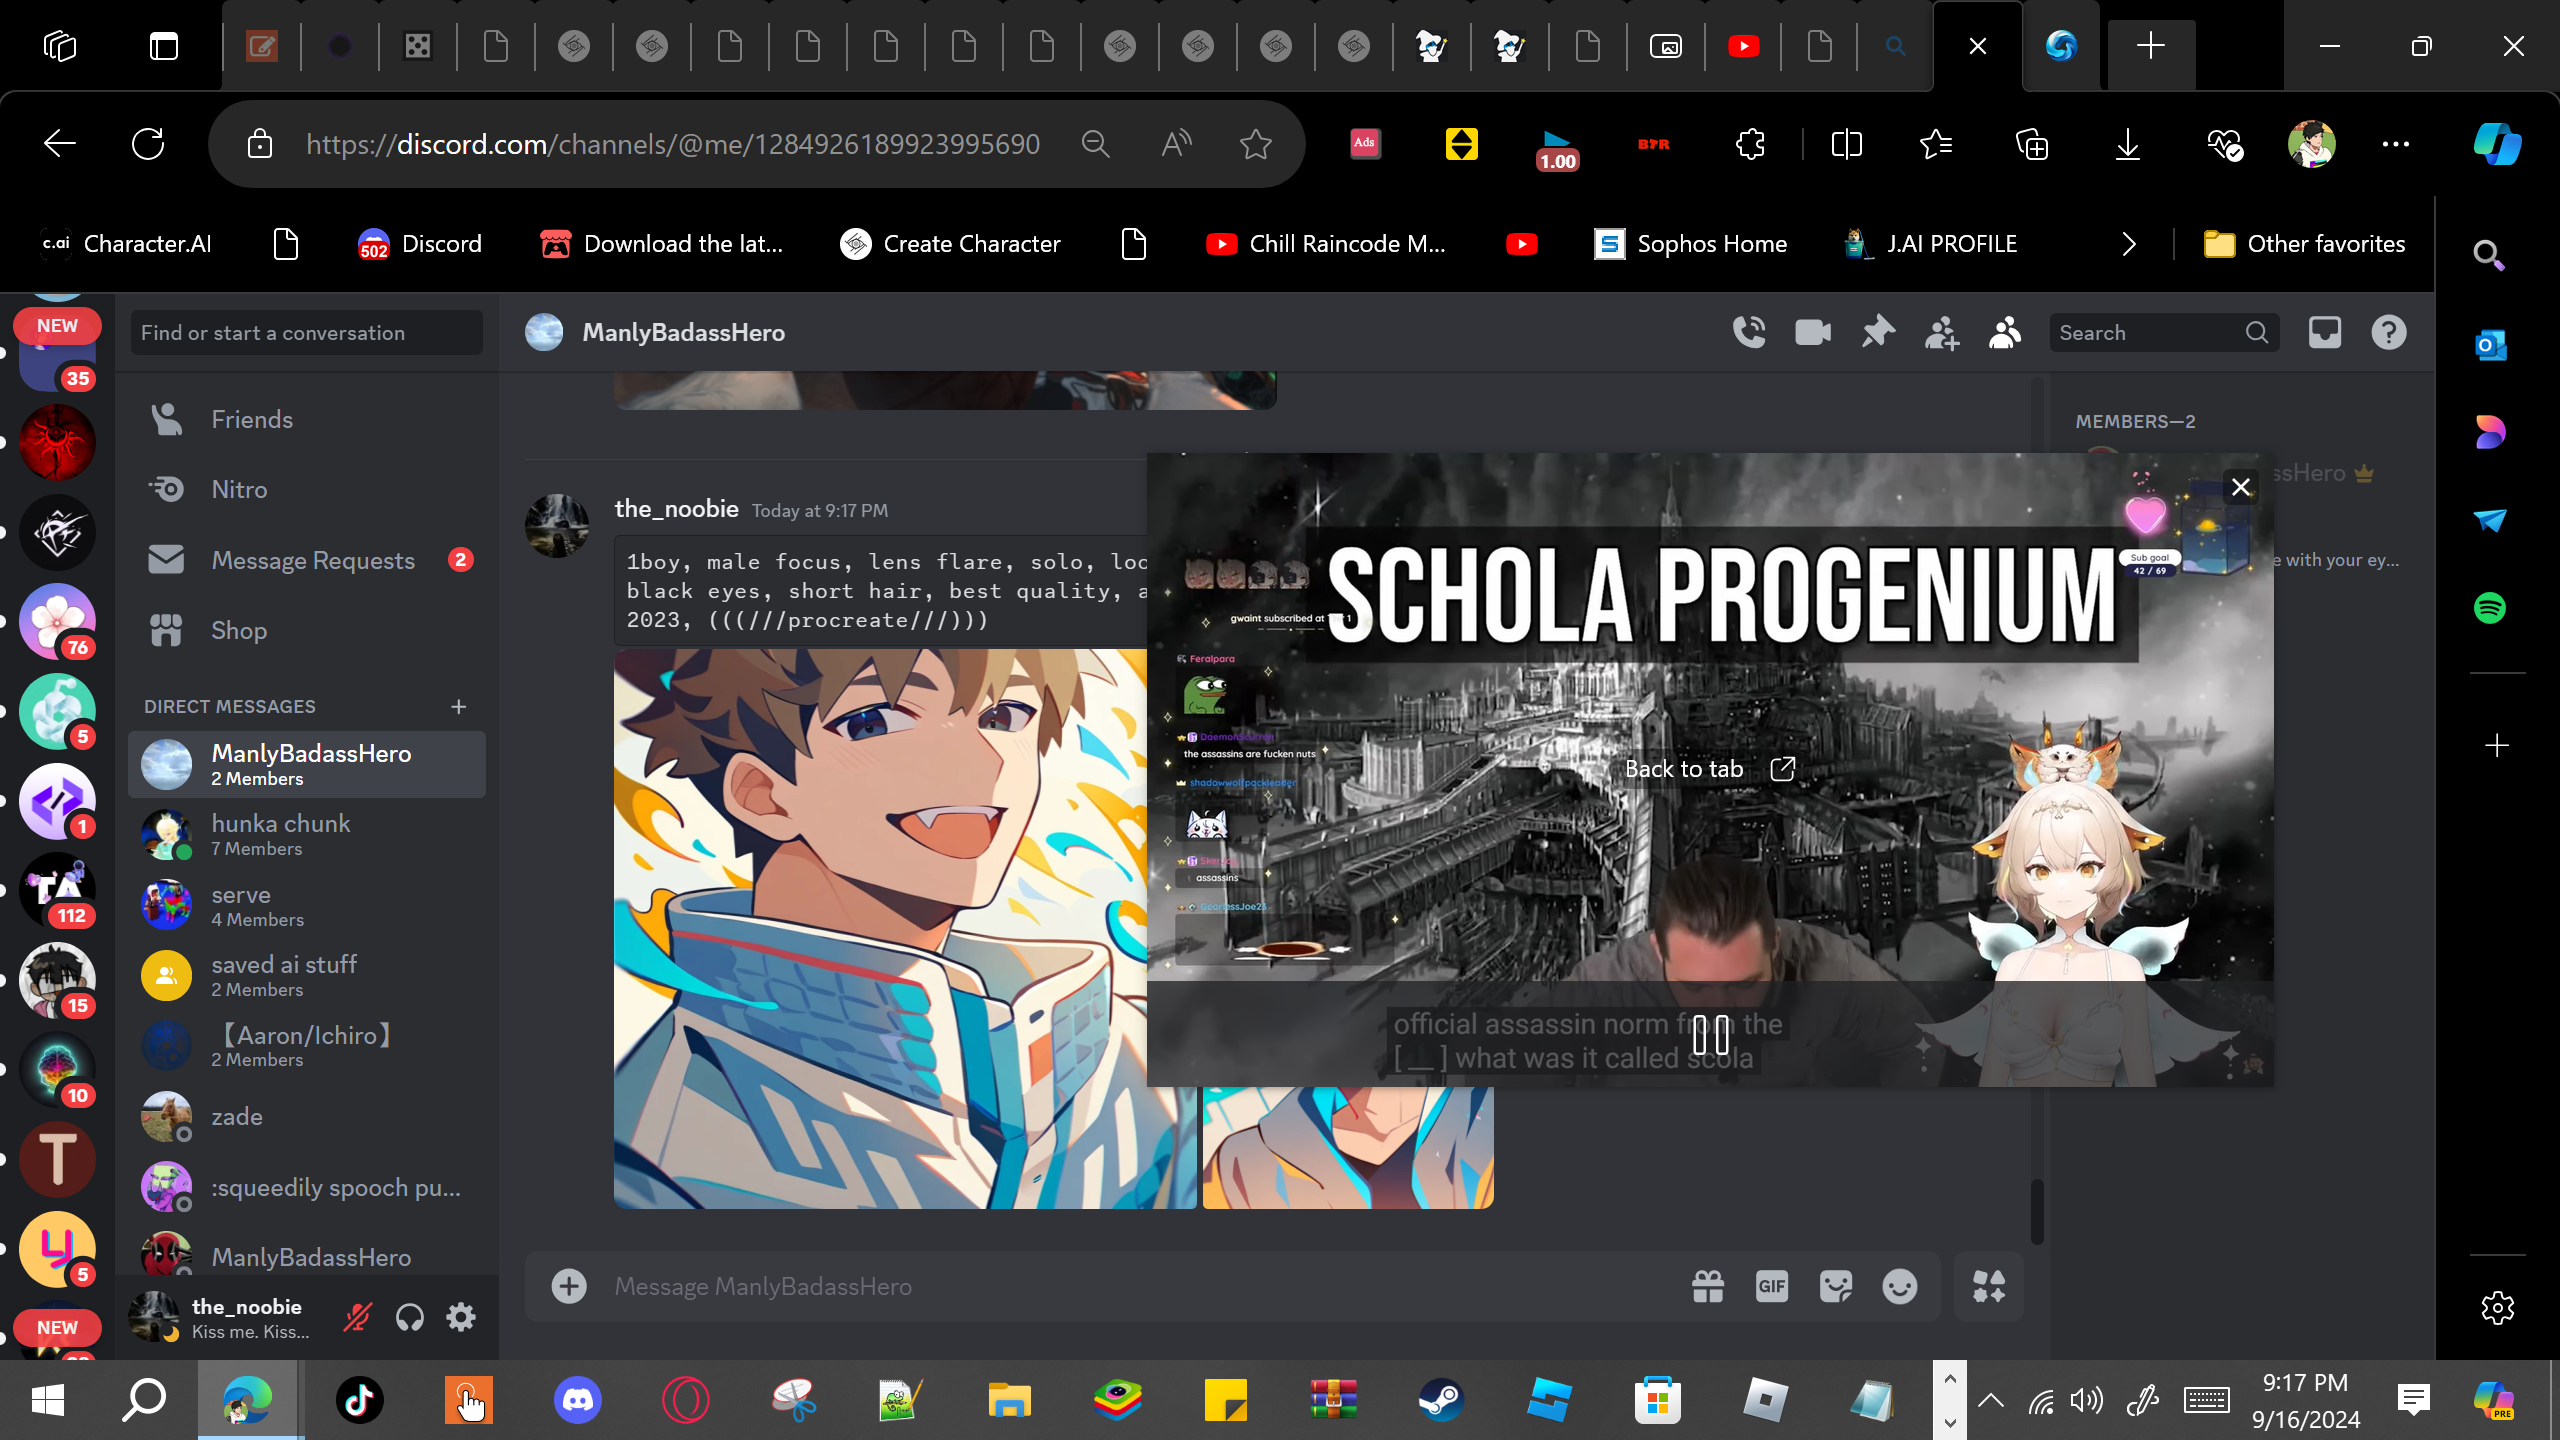Open J.AI PROFILE bookmark
This screenshot has height=1440, width=2560.
(1930, 244)
